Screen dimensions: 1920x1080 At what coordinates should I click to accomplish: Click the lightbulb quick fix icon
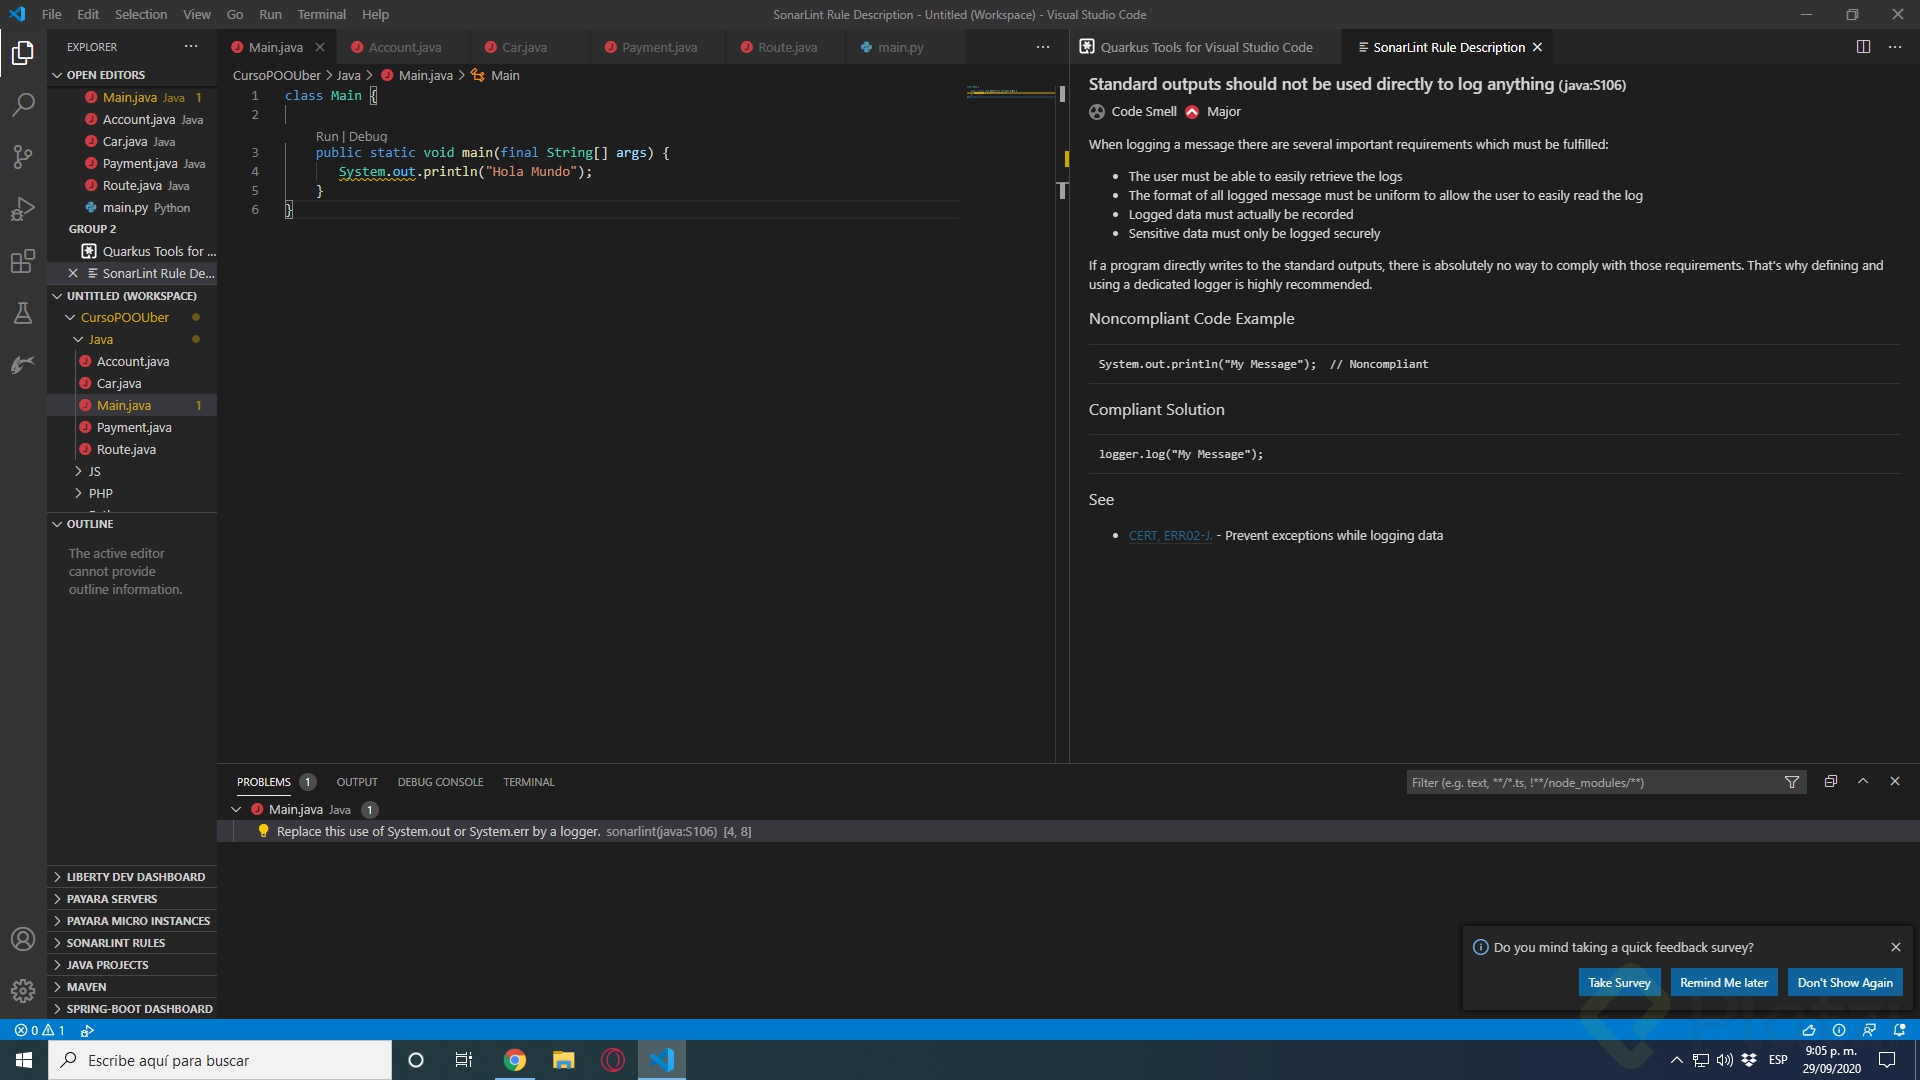263,831
